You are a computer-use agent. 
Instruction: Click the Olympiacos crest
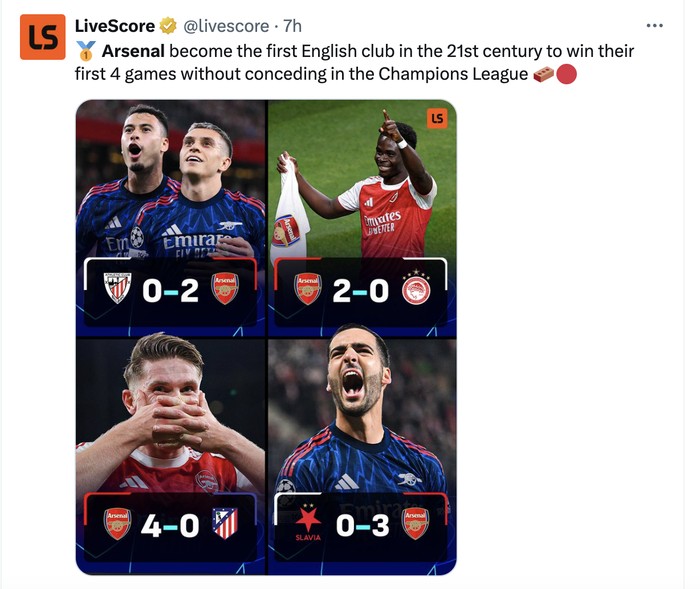click(414, 288)
